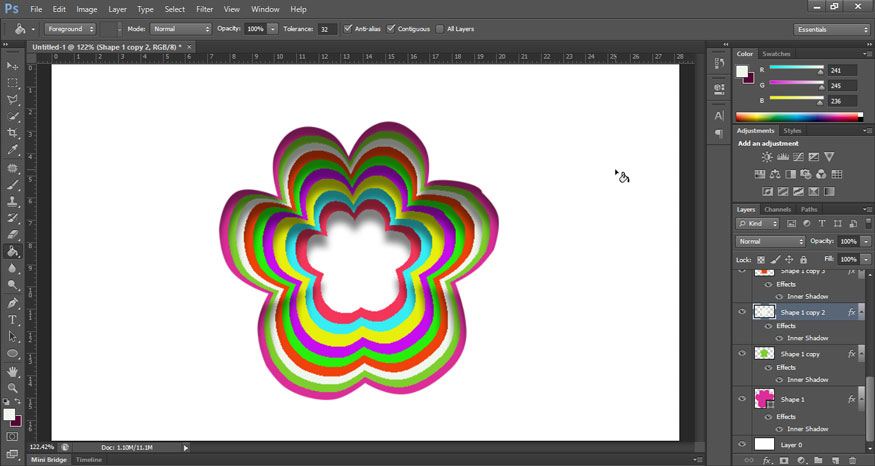The height and width of the screenshot is (466, 875).
Task: Select the Move tool
Action: pos(13,66)
